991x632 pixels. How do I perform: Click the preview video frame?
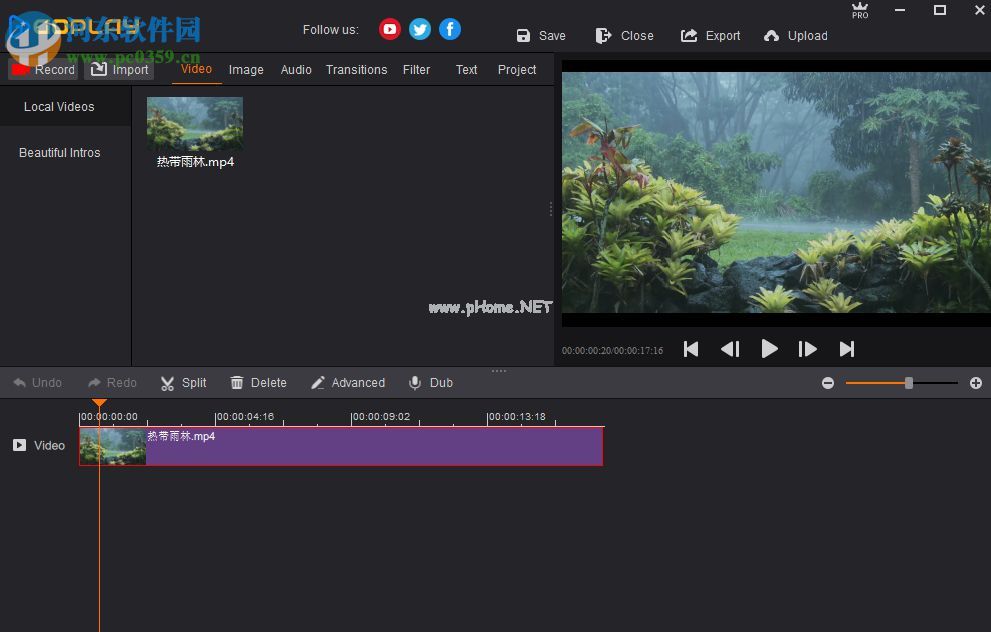pos(776,192)
